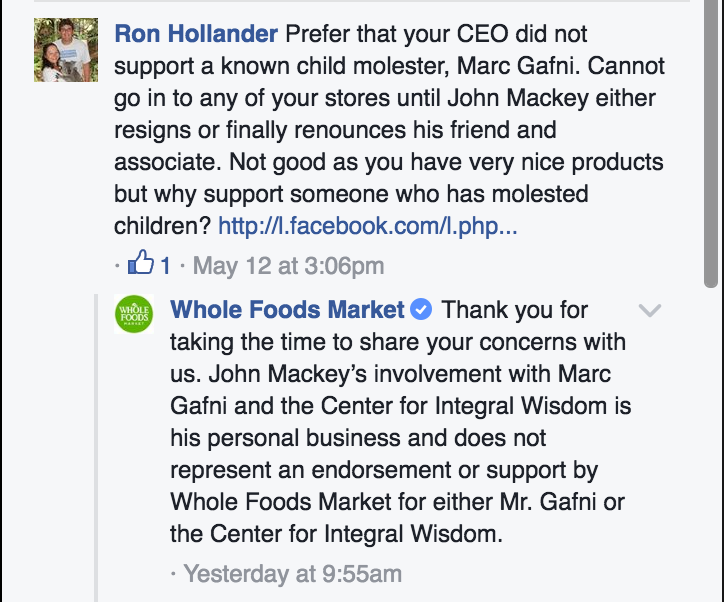The height and width of the screenshot is (602, 724).
Task: Click the "May 12 at 3:06pm" timestamp
Action: click(x=288, y=266)
